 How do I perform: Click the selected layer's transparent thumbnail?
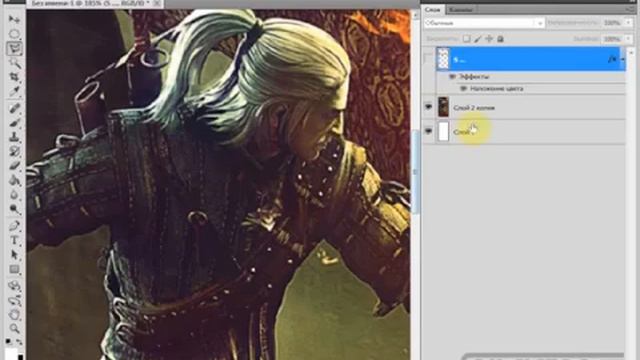point(443,59)
